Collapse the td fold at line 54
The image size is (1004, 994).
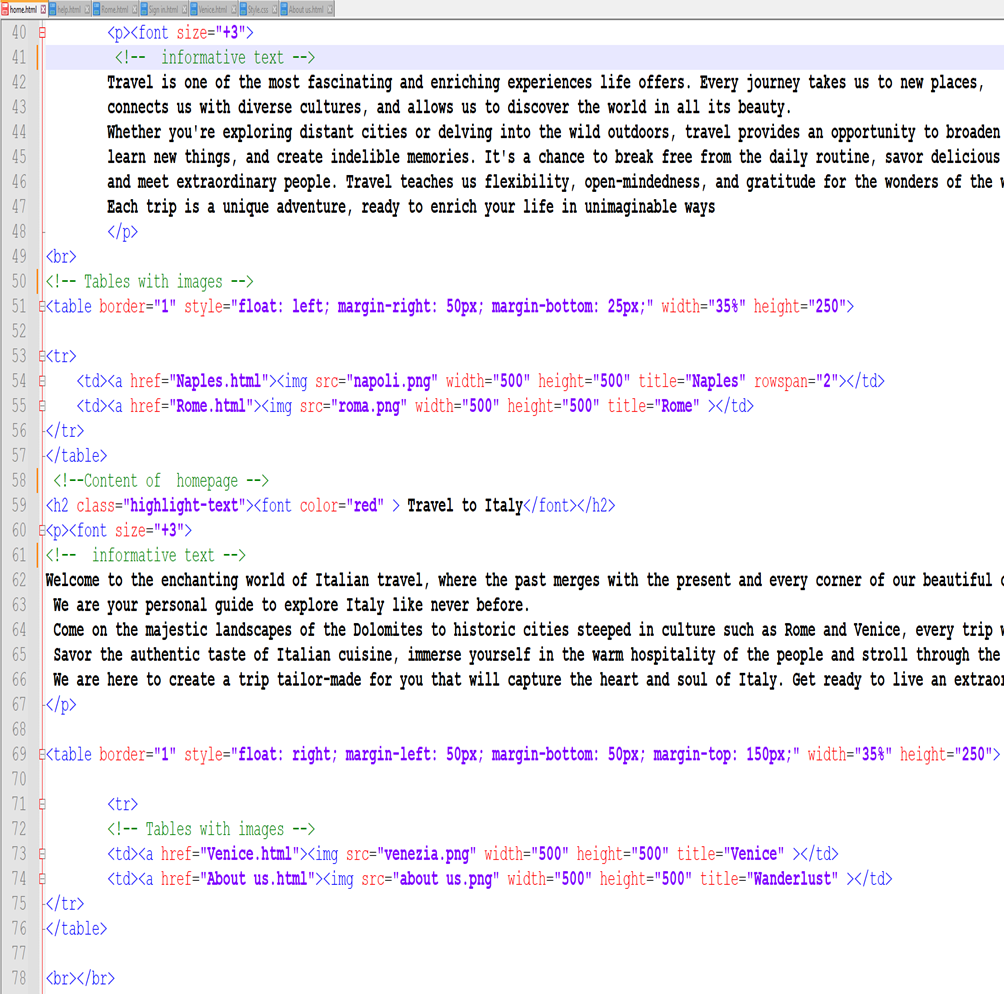pyautogui.click(x=42, y=381)
